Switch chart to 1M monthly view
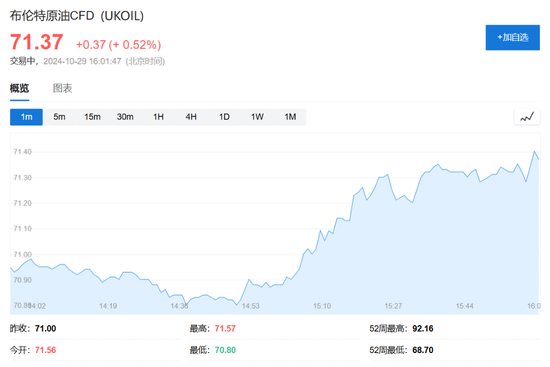The image size is (550, 367). [290, 117]
